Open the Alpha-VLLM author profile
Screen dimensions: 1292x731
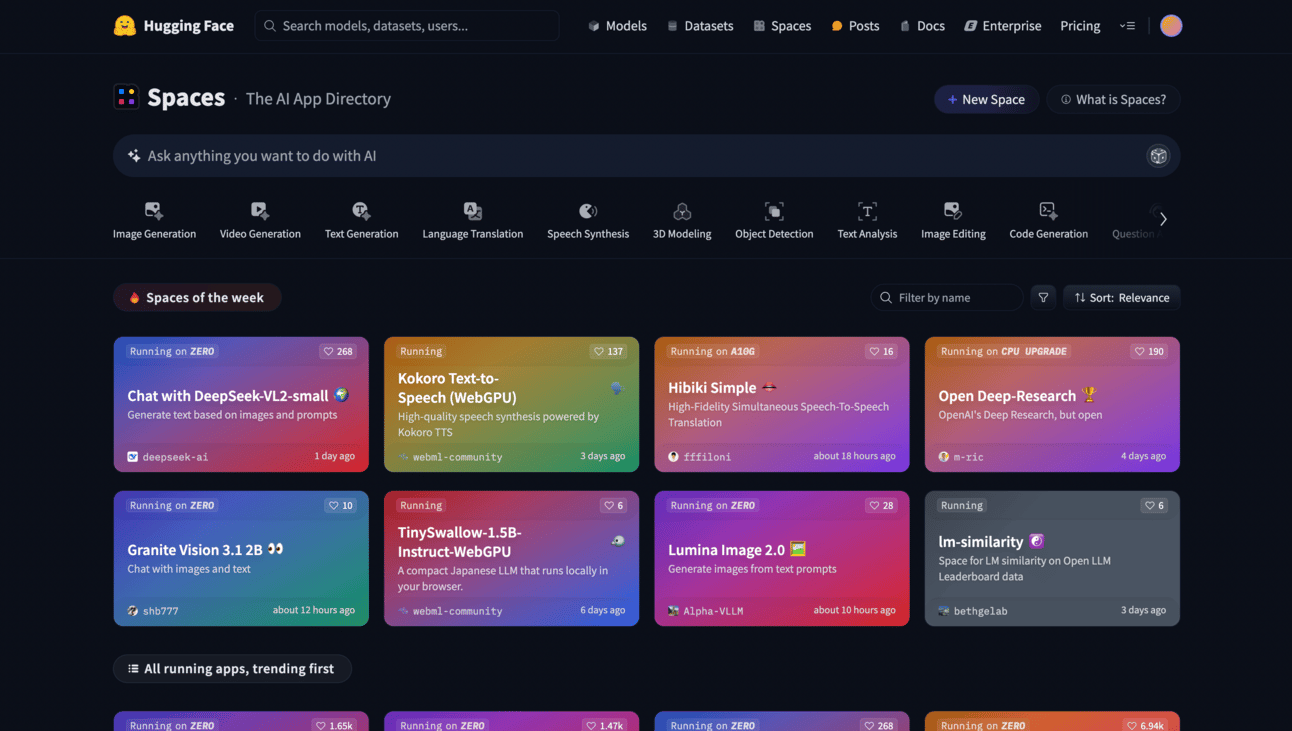706,611
